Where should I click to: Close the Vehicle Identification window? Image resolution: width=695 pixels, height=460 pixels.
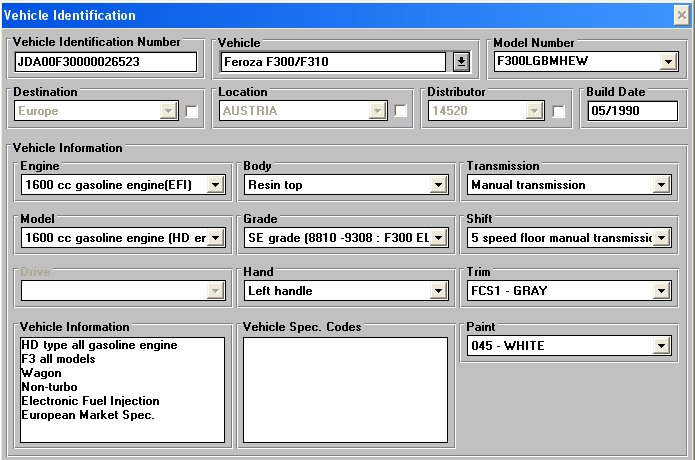point(681,16)
